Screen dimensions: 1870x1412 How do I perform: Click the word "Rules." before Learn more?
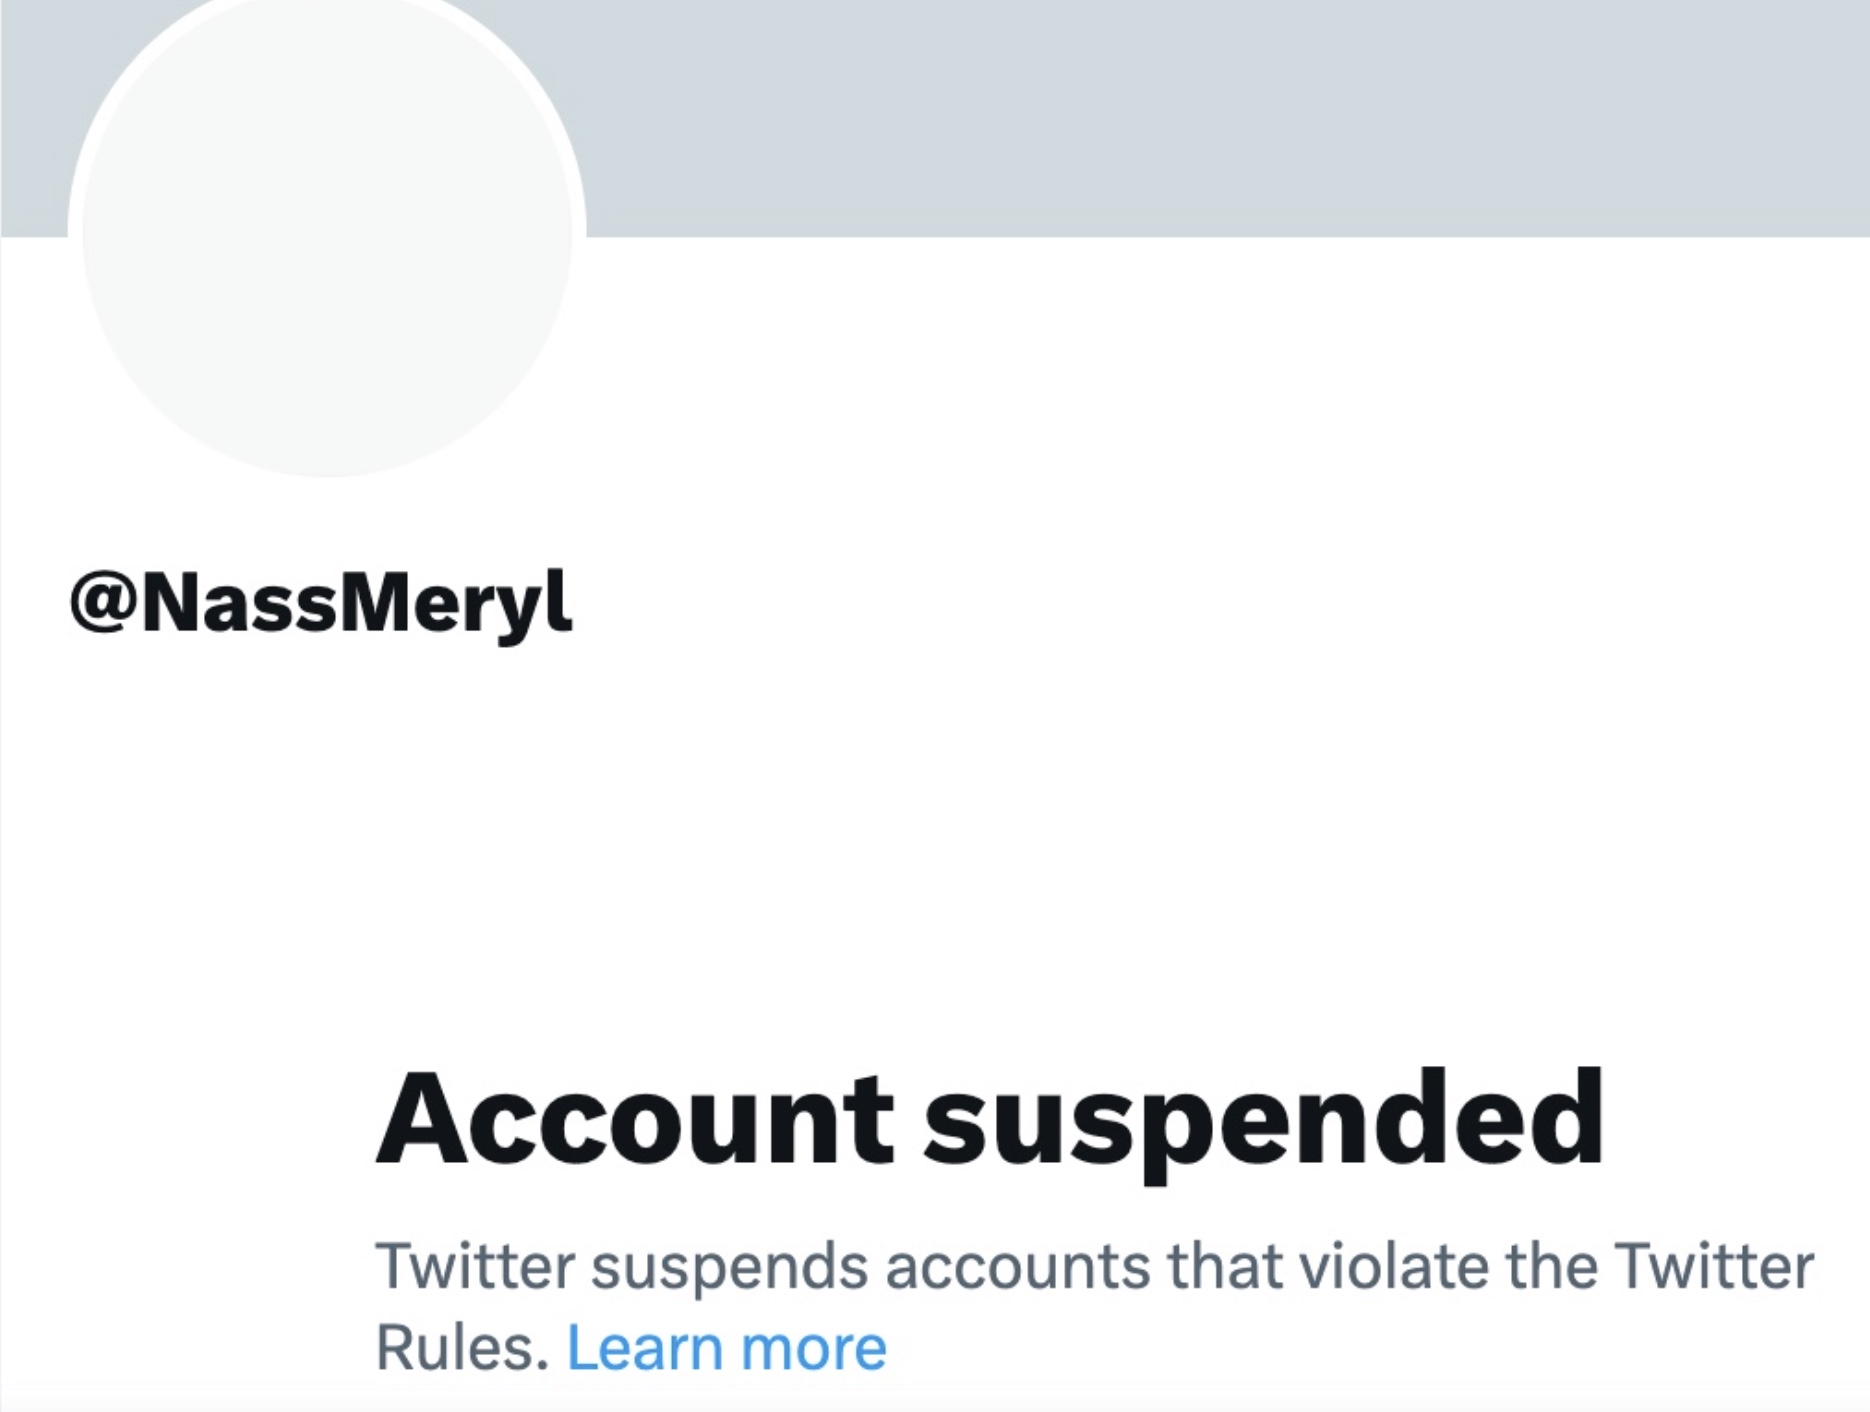(462, 1347)
